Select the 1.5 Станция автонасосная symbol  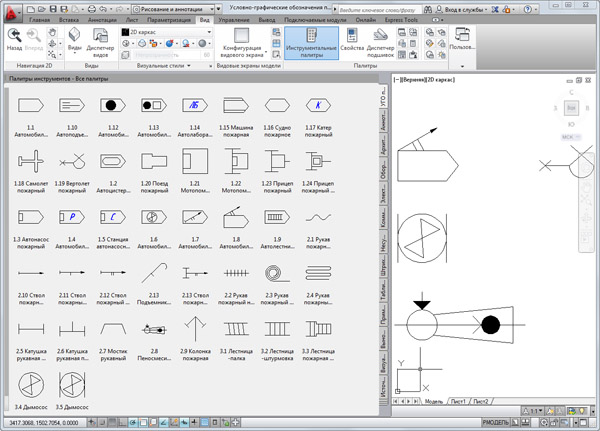point(111,216)
